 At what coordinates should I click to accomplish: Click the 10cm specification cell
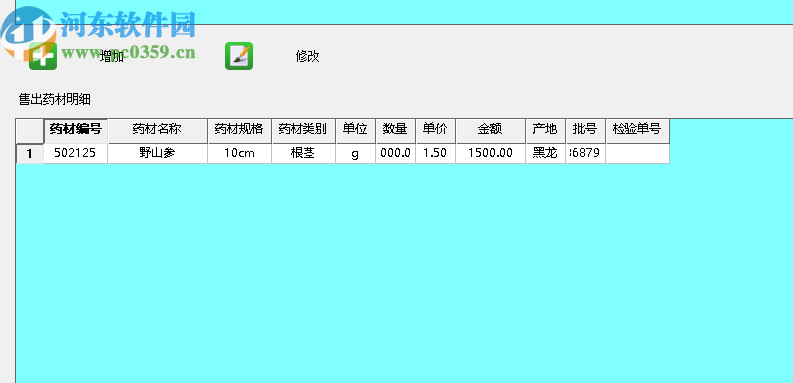(x=239, y=154)
